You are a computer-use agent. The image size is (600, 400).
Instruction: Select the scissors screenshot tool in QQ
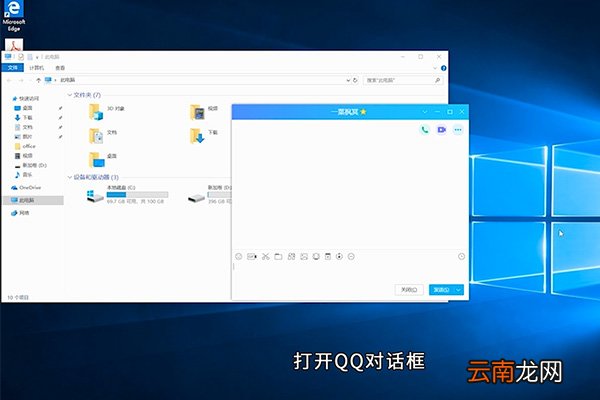(x=266, y=256)
